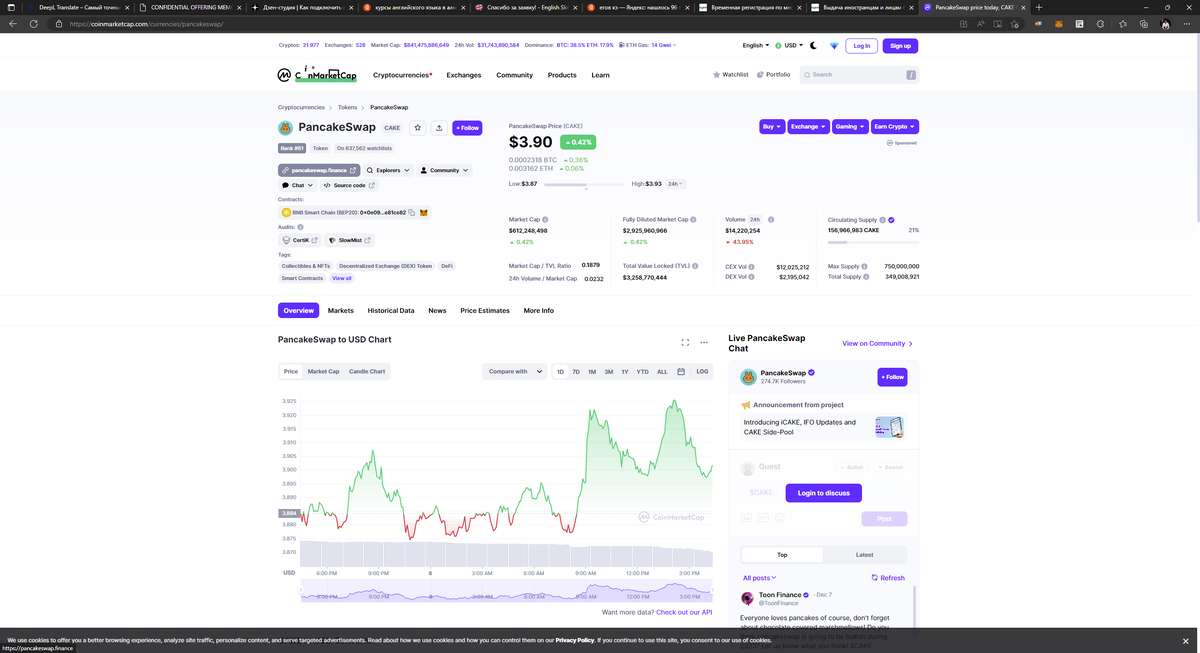Open the Exchanges menu
The image size is (1200, 653).
pos(464,75)
